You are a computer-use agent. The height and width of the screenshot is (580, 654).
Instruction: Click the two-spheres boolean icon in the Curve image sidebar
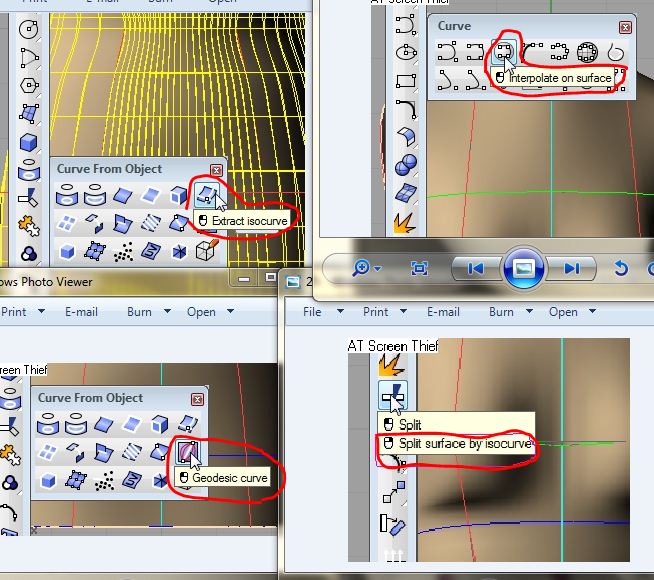coord(406,165)
